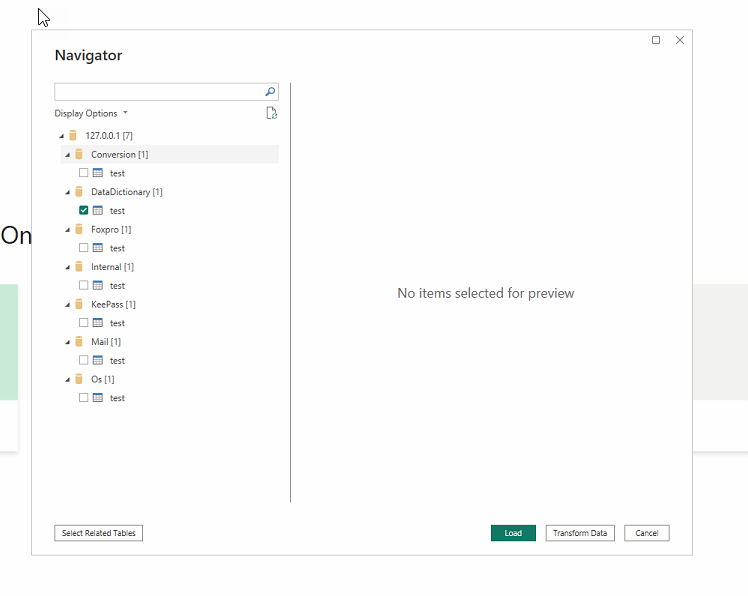Select the DataDictionary [1] label
Screen dimensions: 748x596
coord(127,192)
